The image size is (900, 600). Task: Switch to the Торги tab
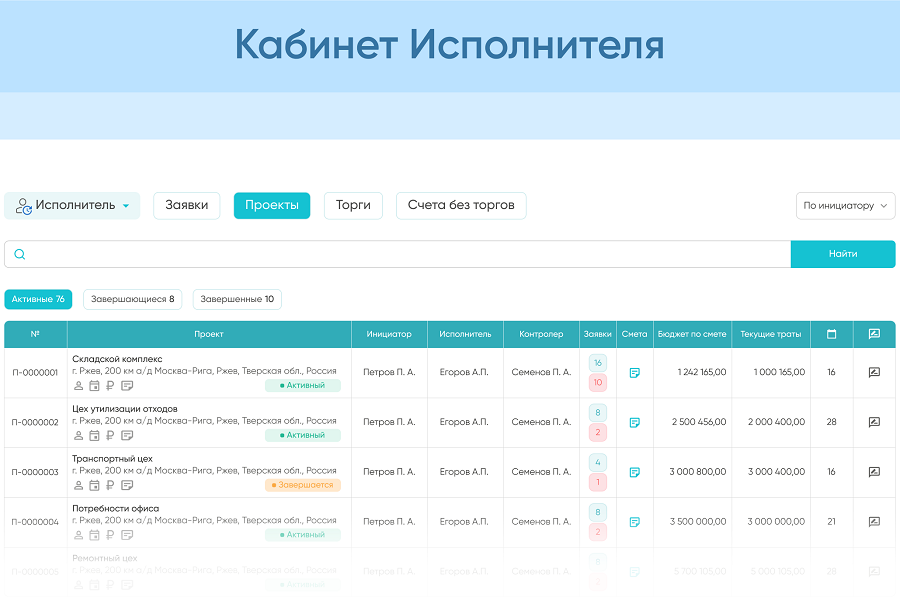(x=353, y=205)
